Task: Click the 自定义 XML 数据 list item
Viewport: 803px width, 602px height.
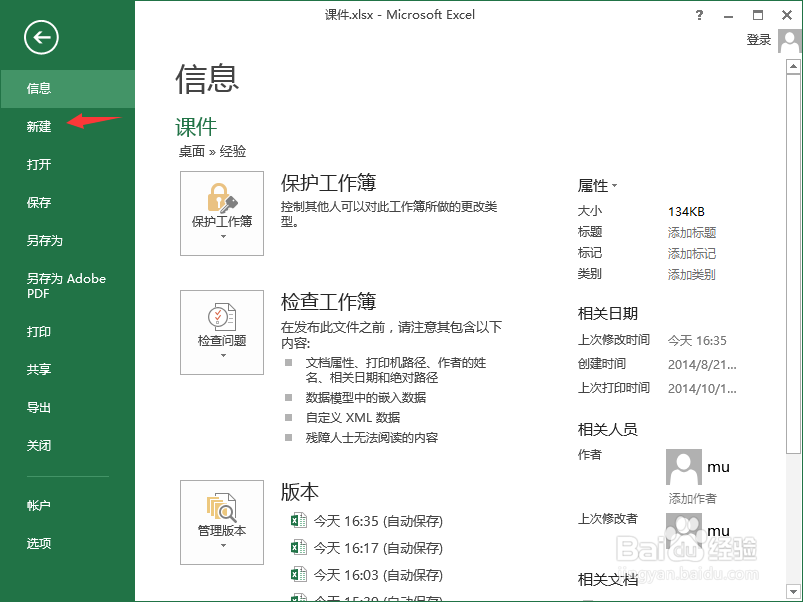Action: 353,418
